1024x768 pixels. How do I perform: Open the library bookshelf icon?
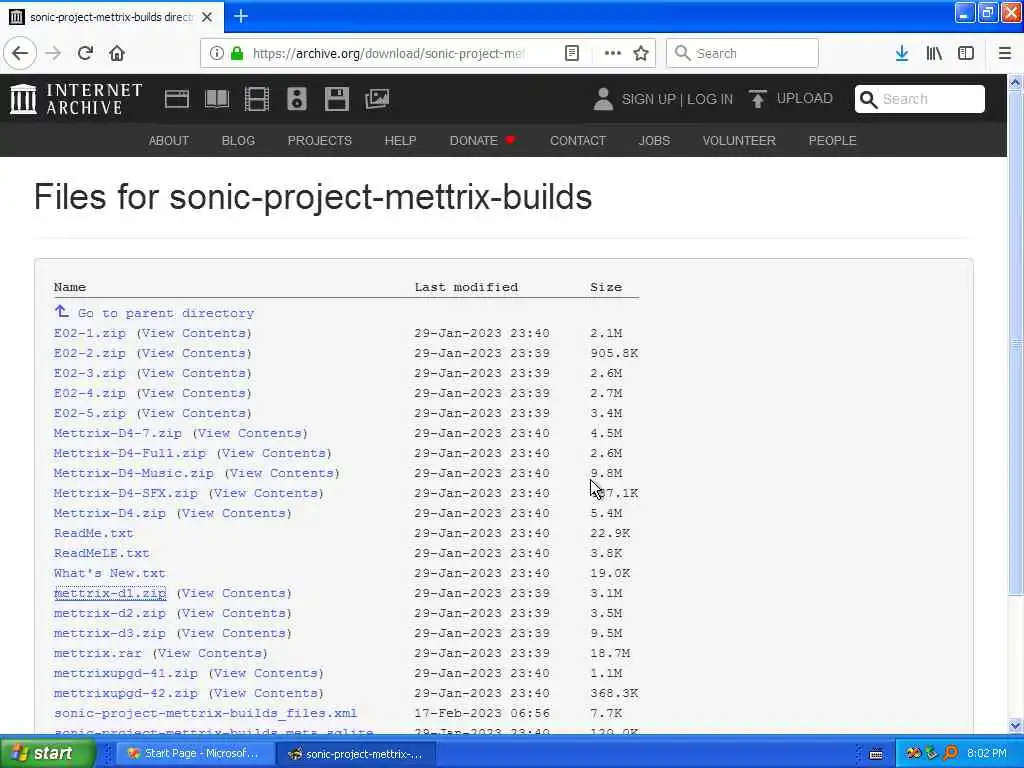[x=934, y=53]
